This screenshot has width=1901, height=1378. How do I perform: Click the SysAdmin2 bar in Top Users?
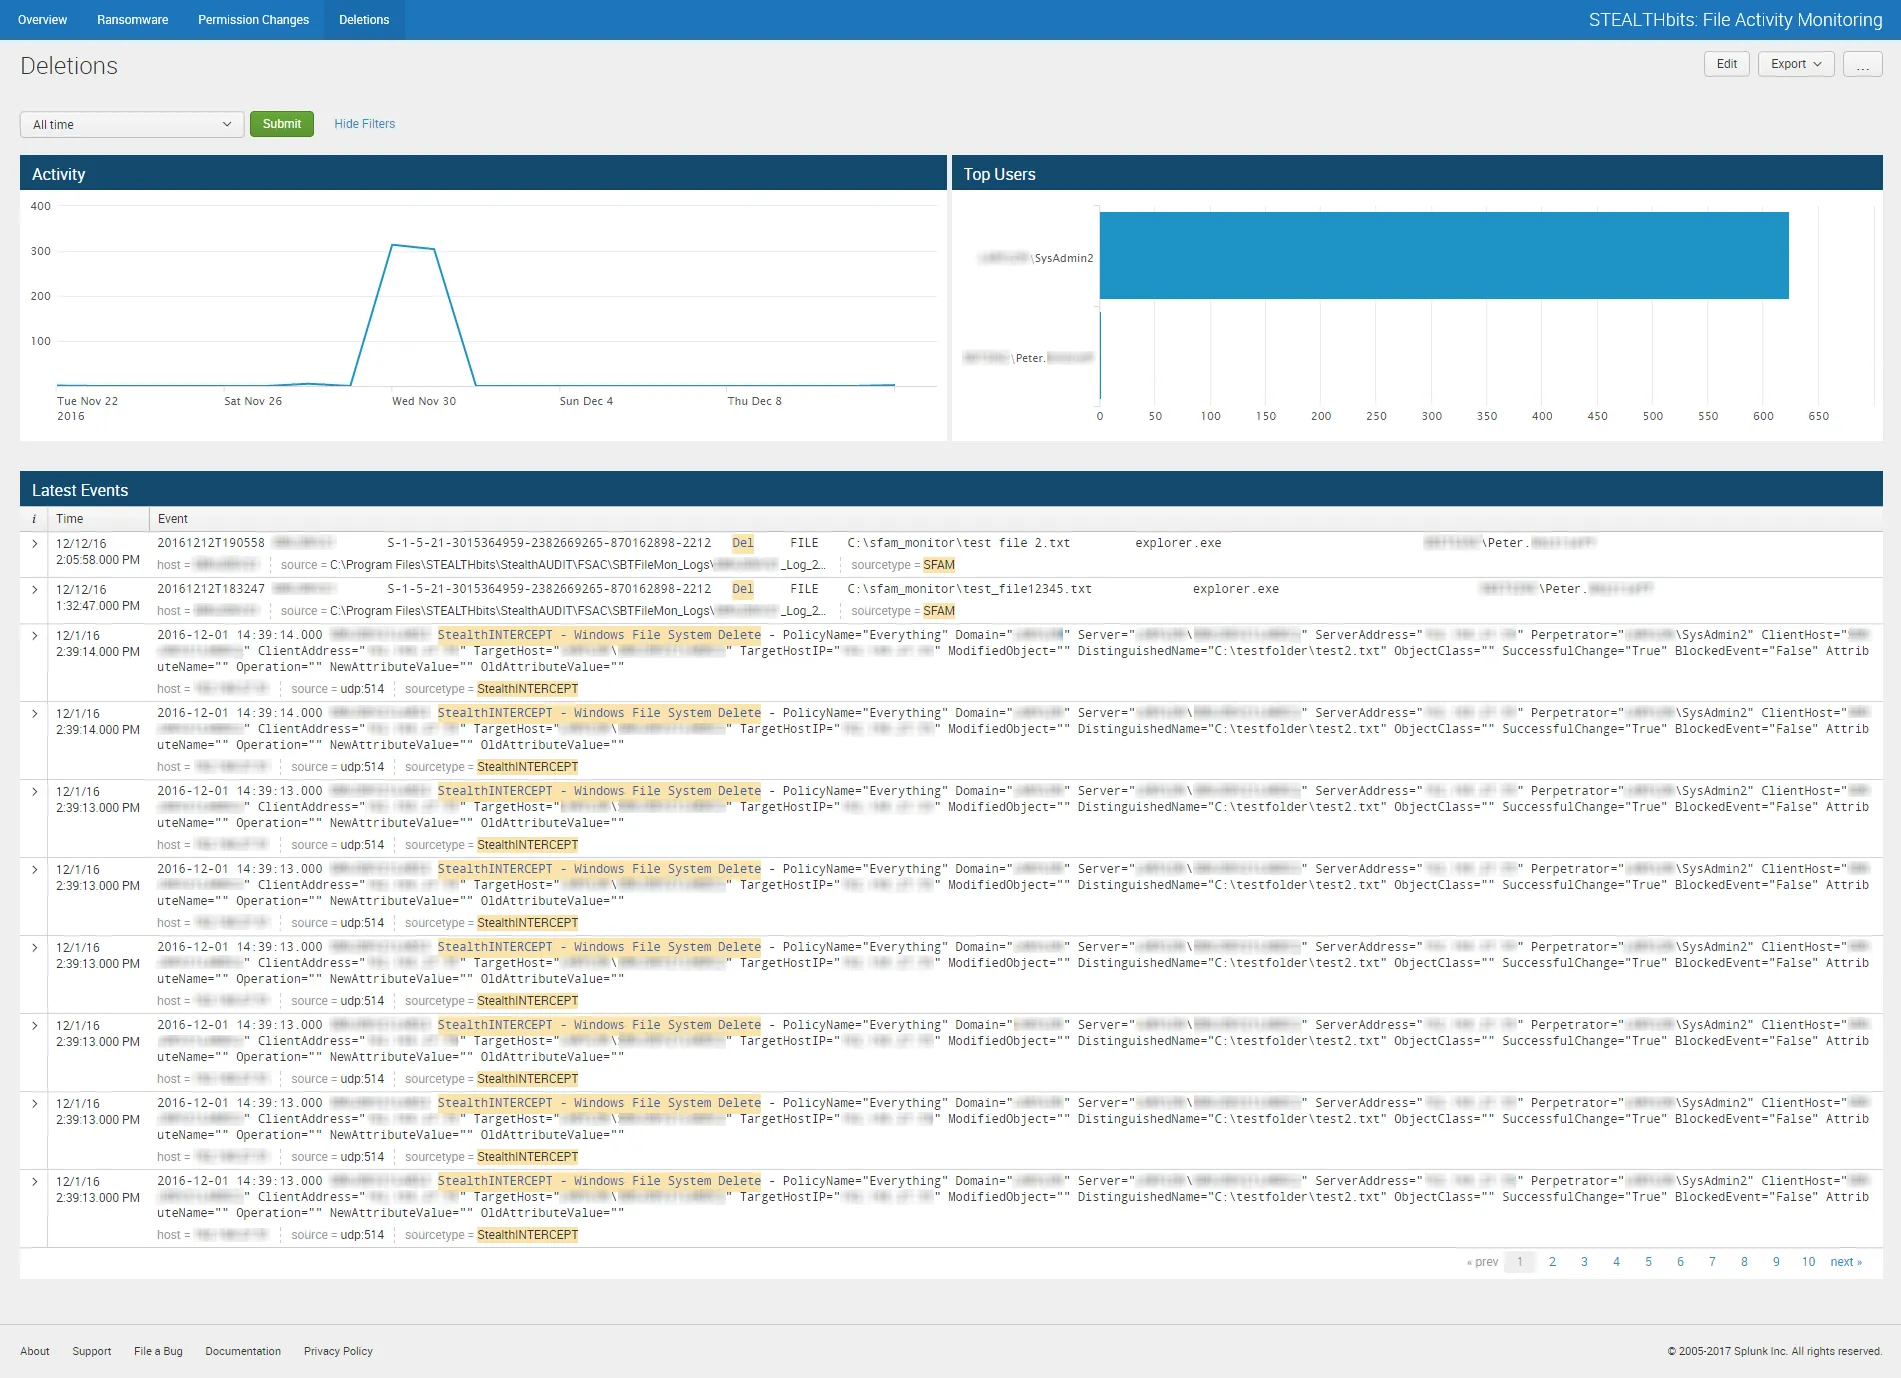(x=1444, y=255)
